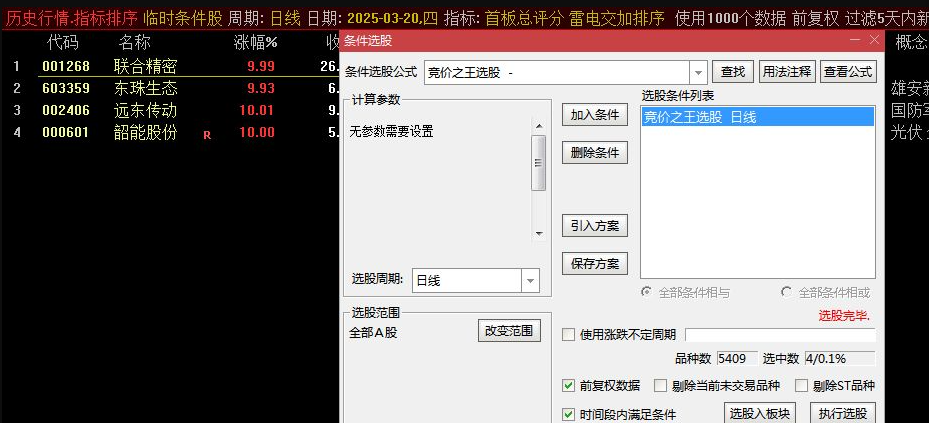Click 全部A股 range label

point(373,332)
